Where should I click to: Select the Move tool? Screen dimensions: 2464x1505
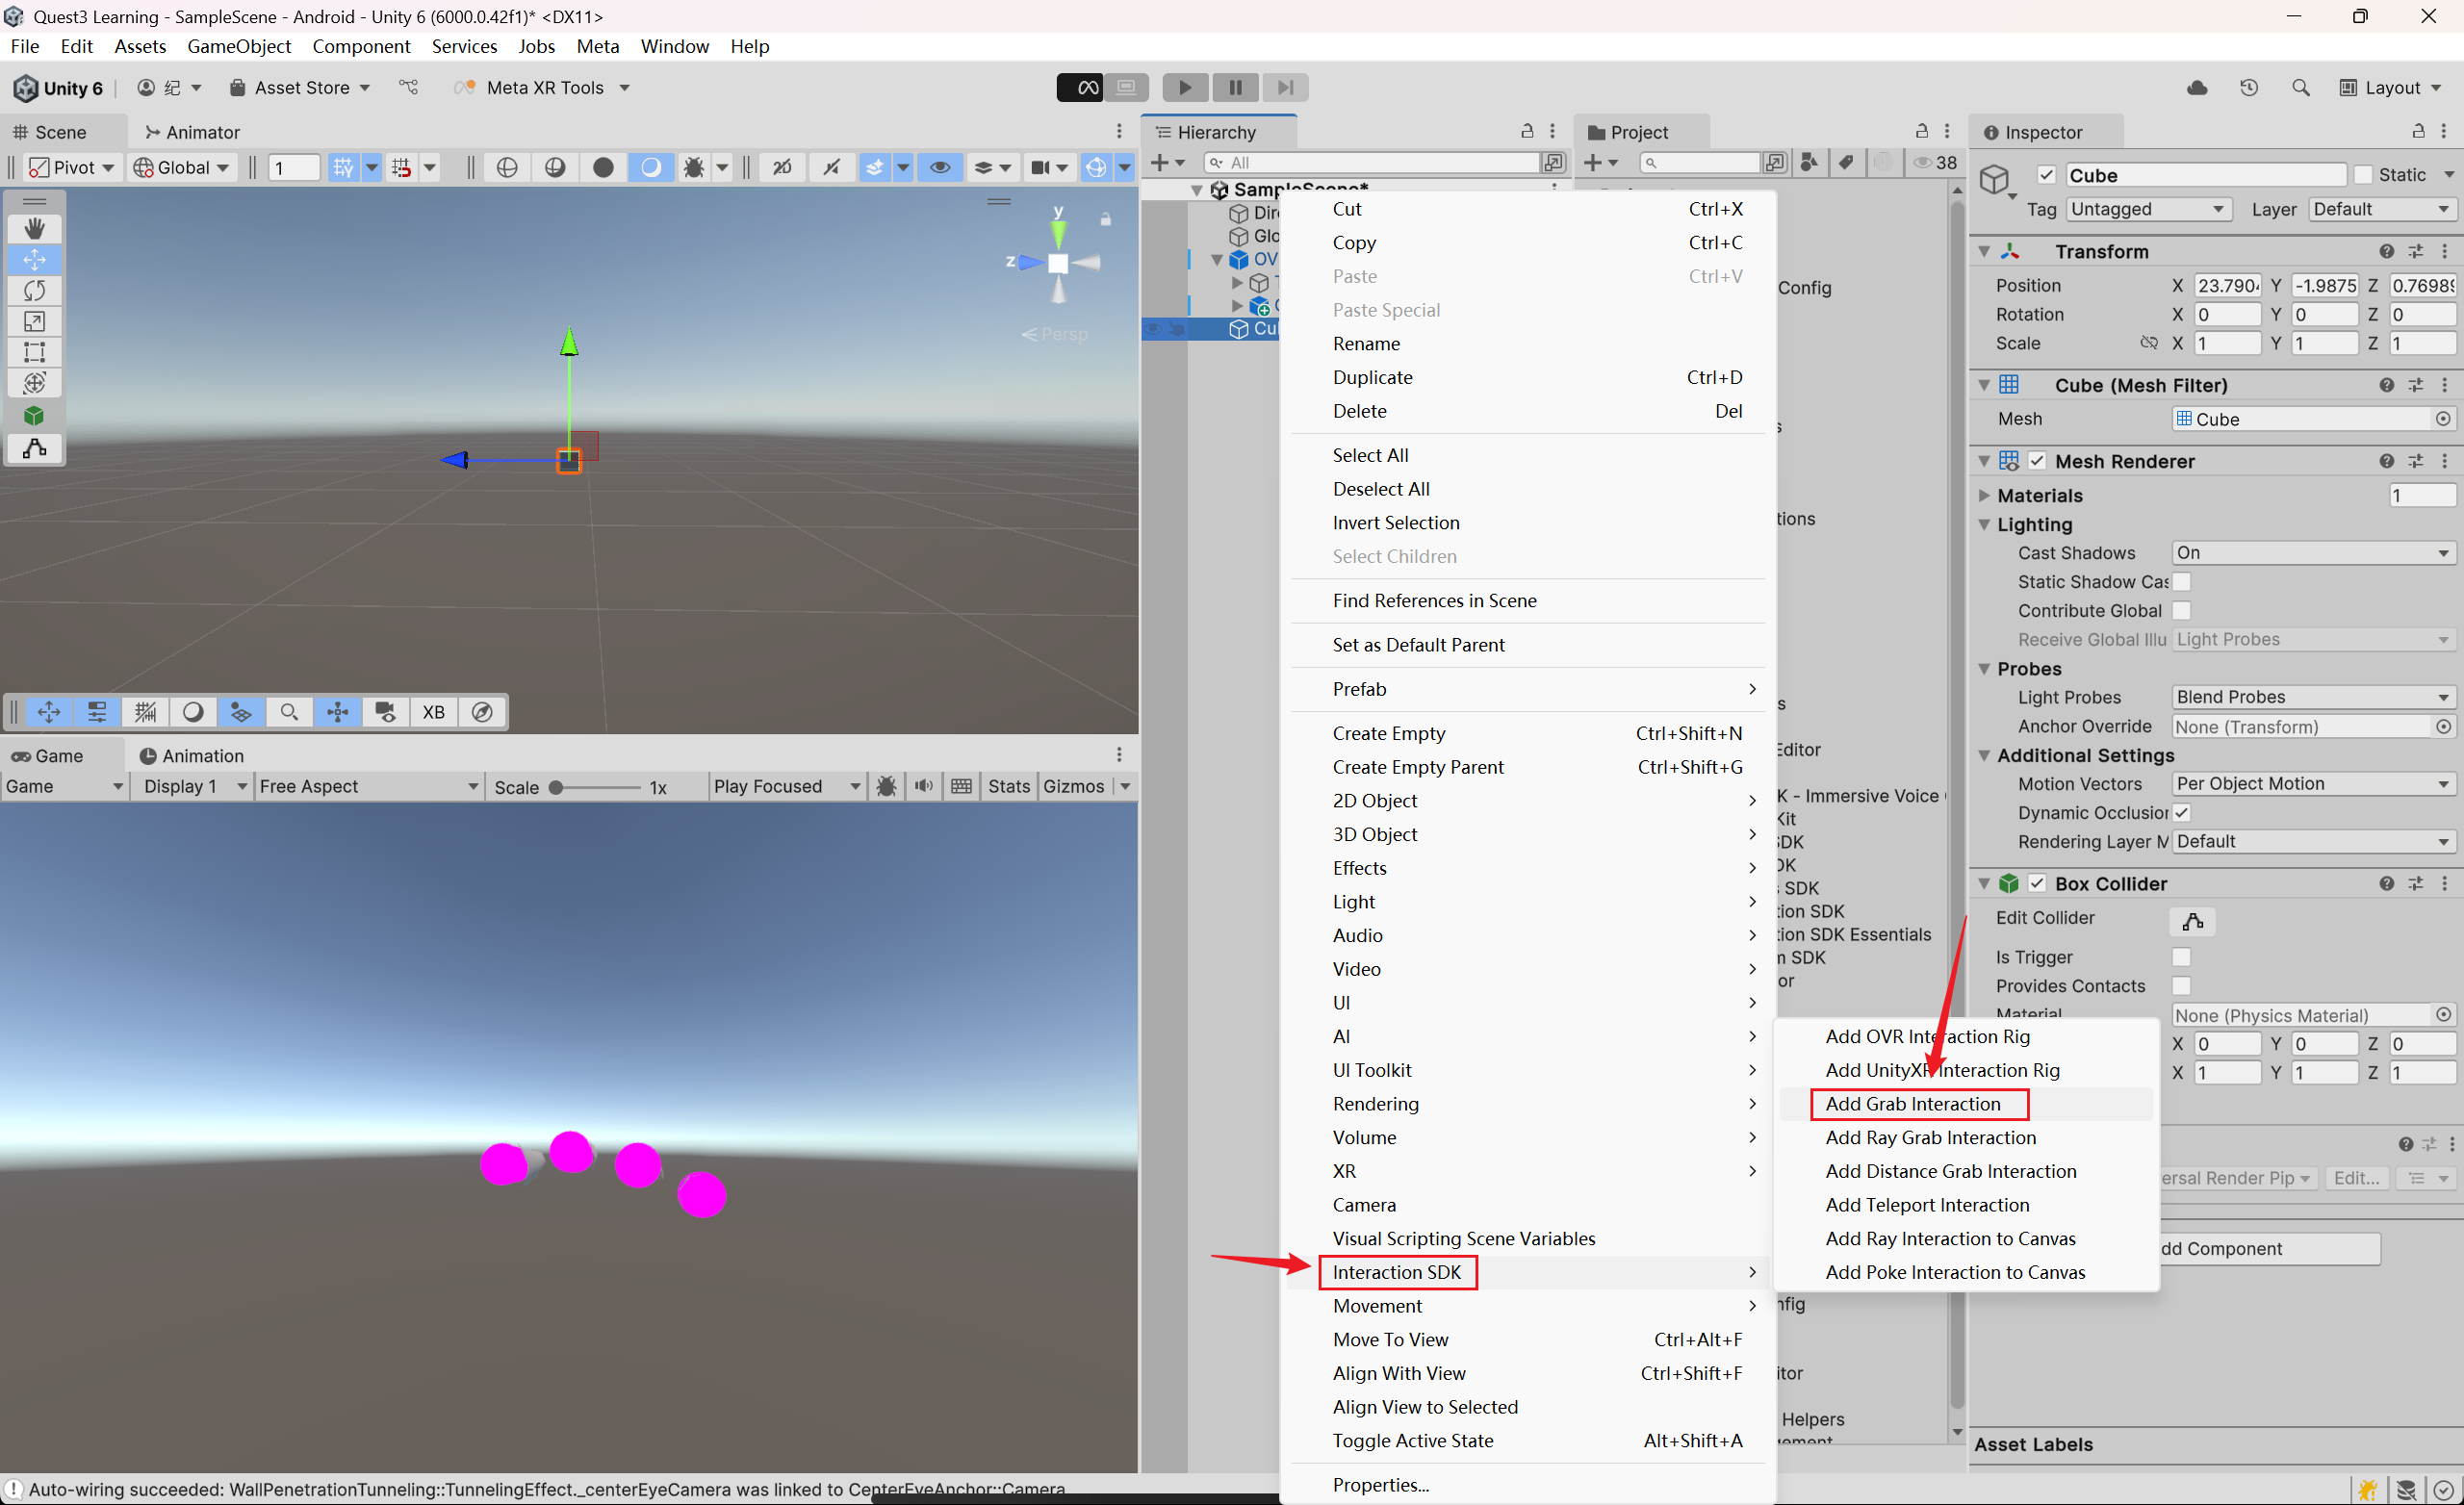point(34,260)
